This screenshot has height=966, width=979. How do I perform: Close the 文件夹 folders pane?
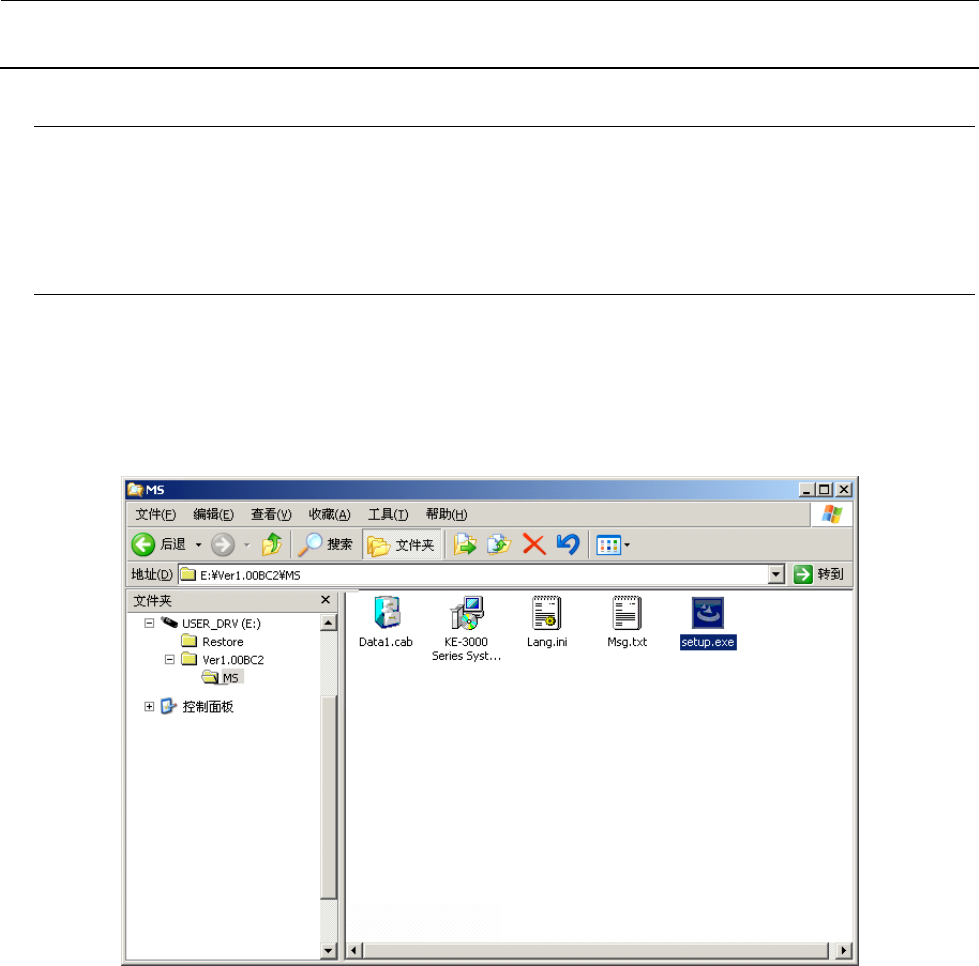(x=325, y=599)
